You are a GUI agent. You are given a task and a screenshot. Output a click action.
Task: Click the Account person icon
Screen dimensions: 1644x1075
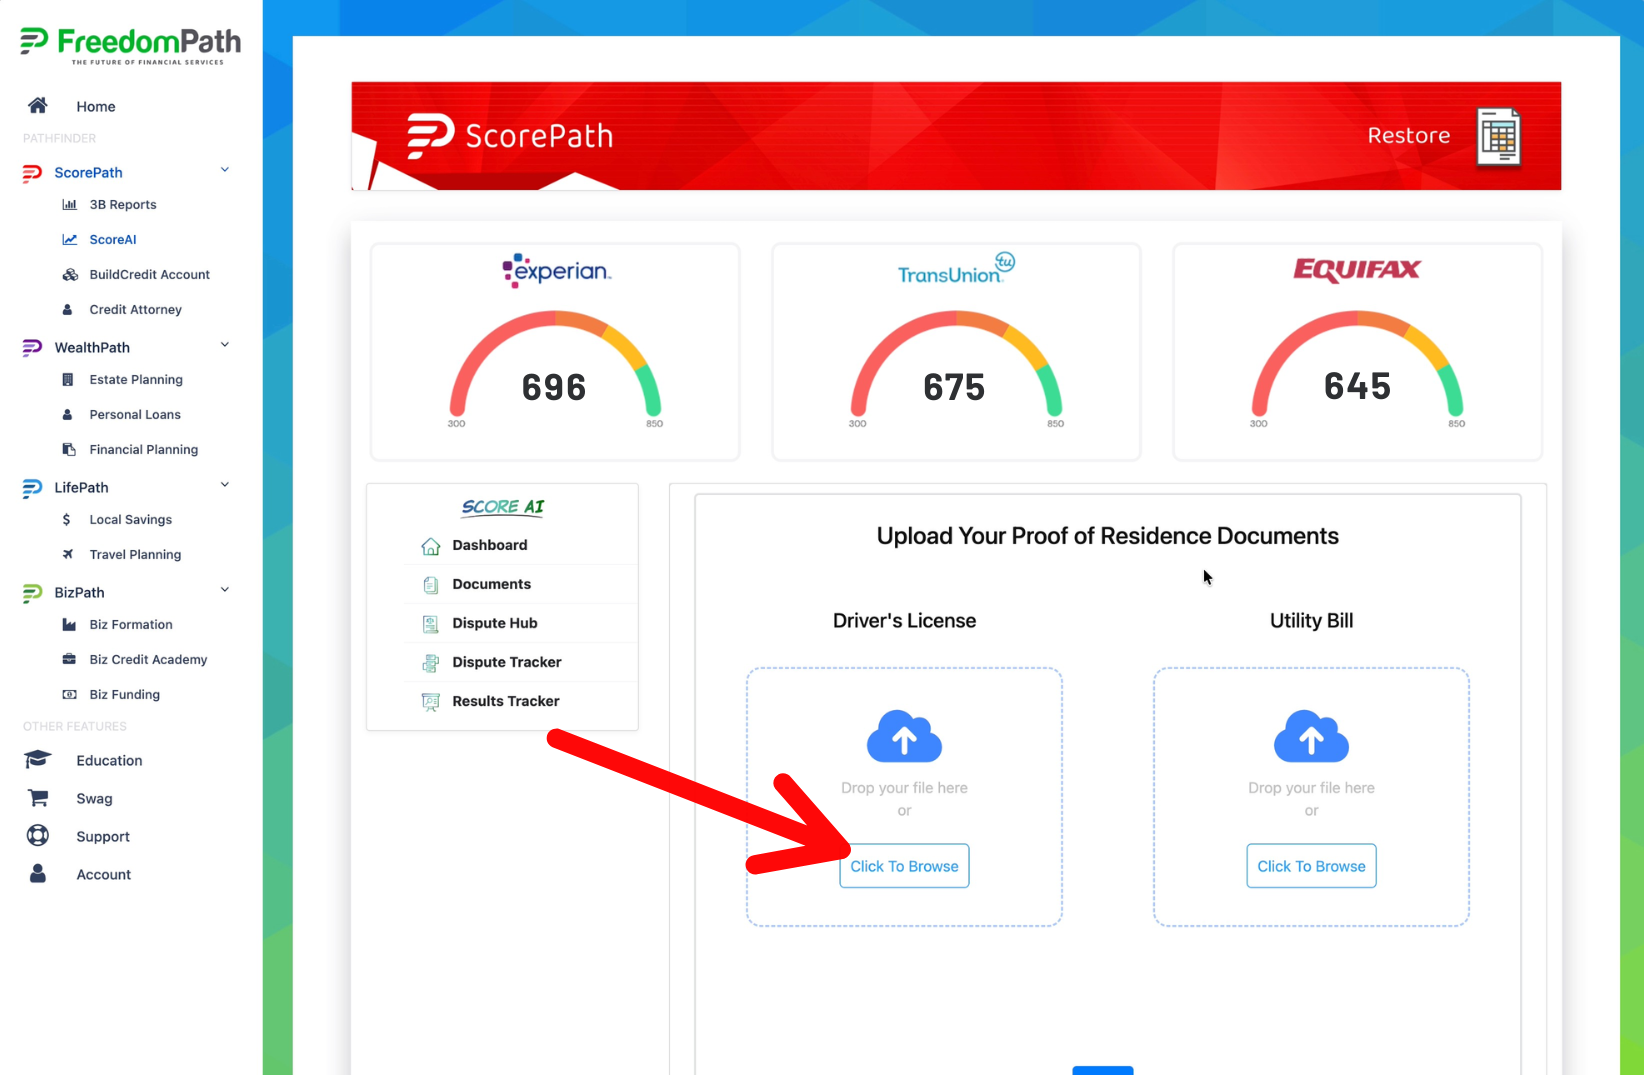pos(38,874)
